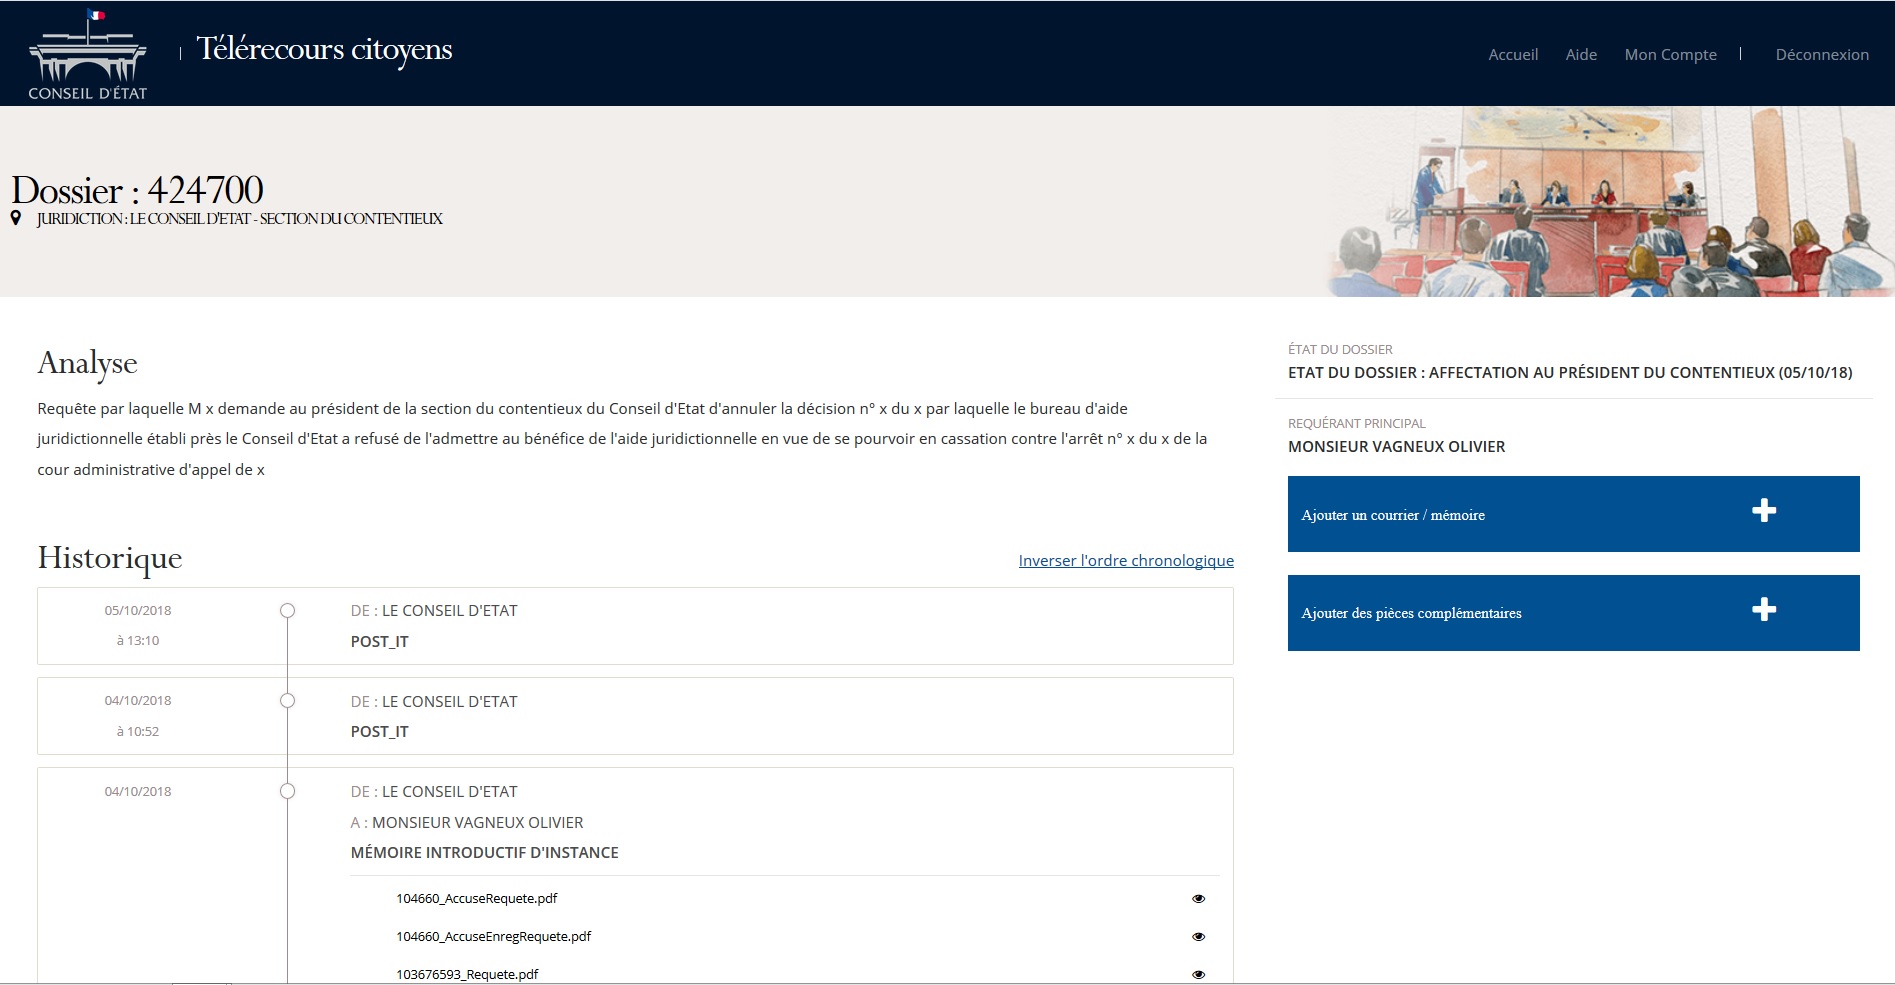This screenshot has width=1895, height=985.
Task: Click the location pin icon beside Juridiction
Action: pos(16,218)
